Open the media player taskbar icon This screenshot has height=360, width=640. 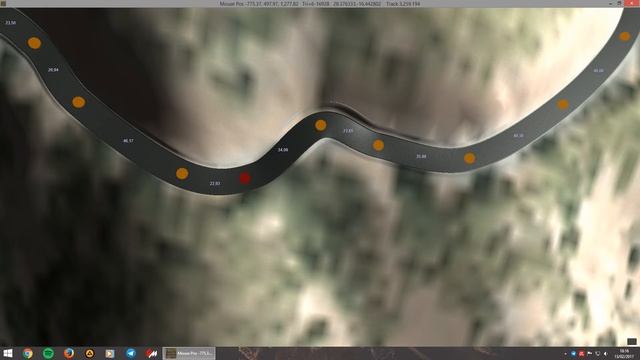coord(110,353)
